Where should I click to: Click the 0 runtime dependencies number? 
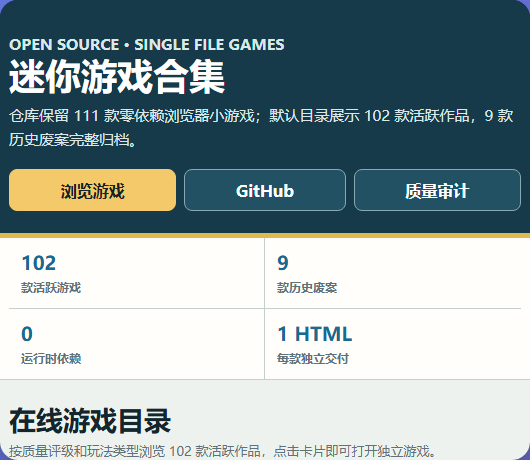pos(27,334)
